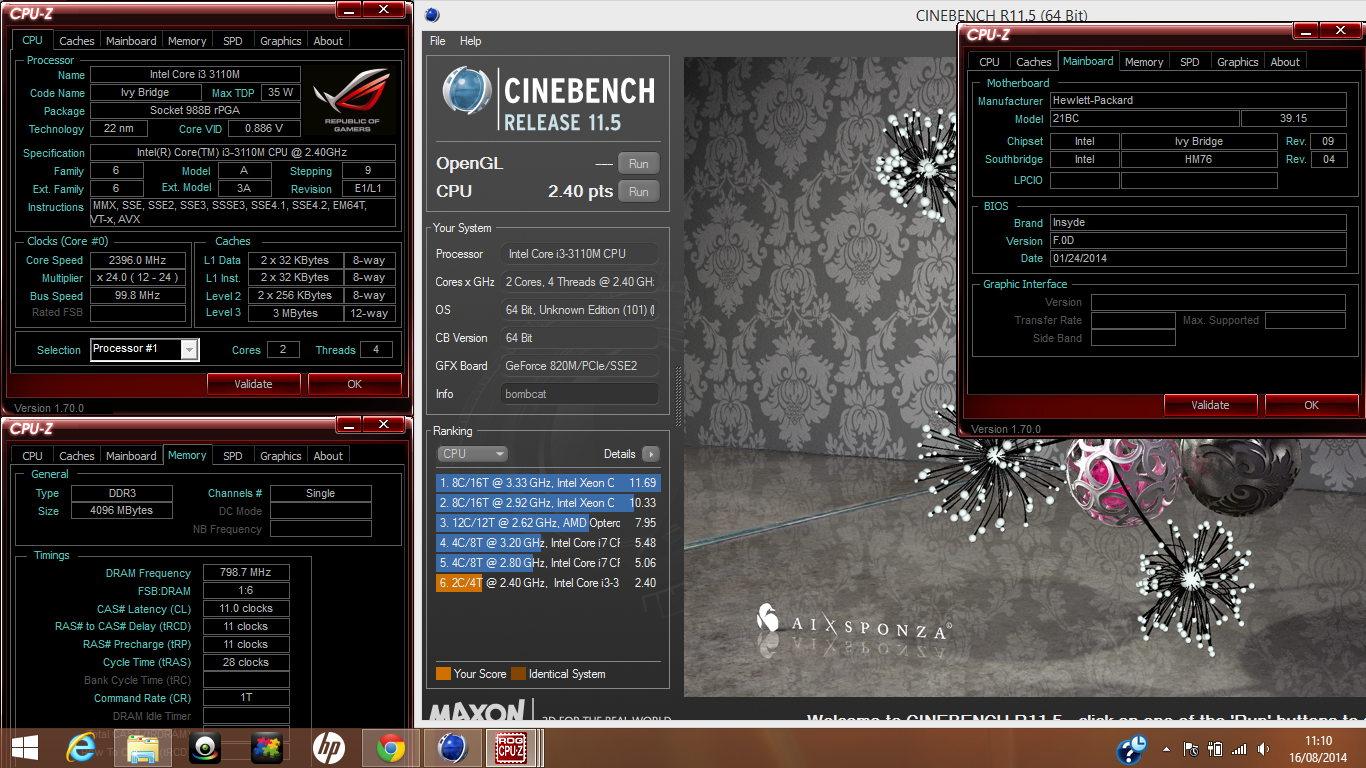This screenshot has height=768, width=1366.
Task: Click the GFX Board value GeForce 820M
Action: (580, 366)
